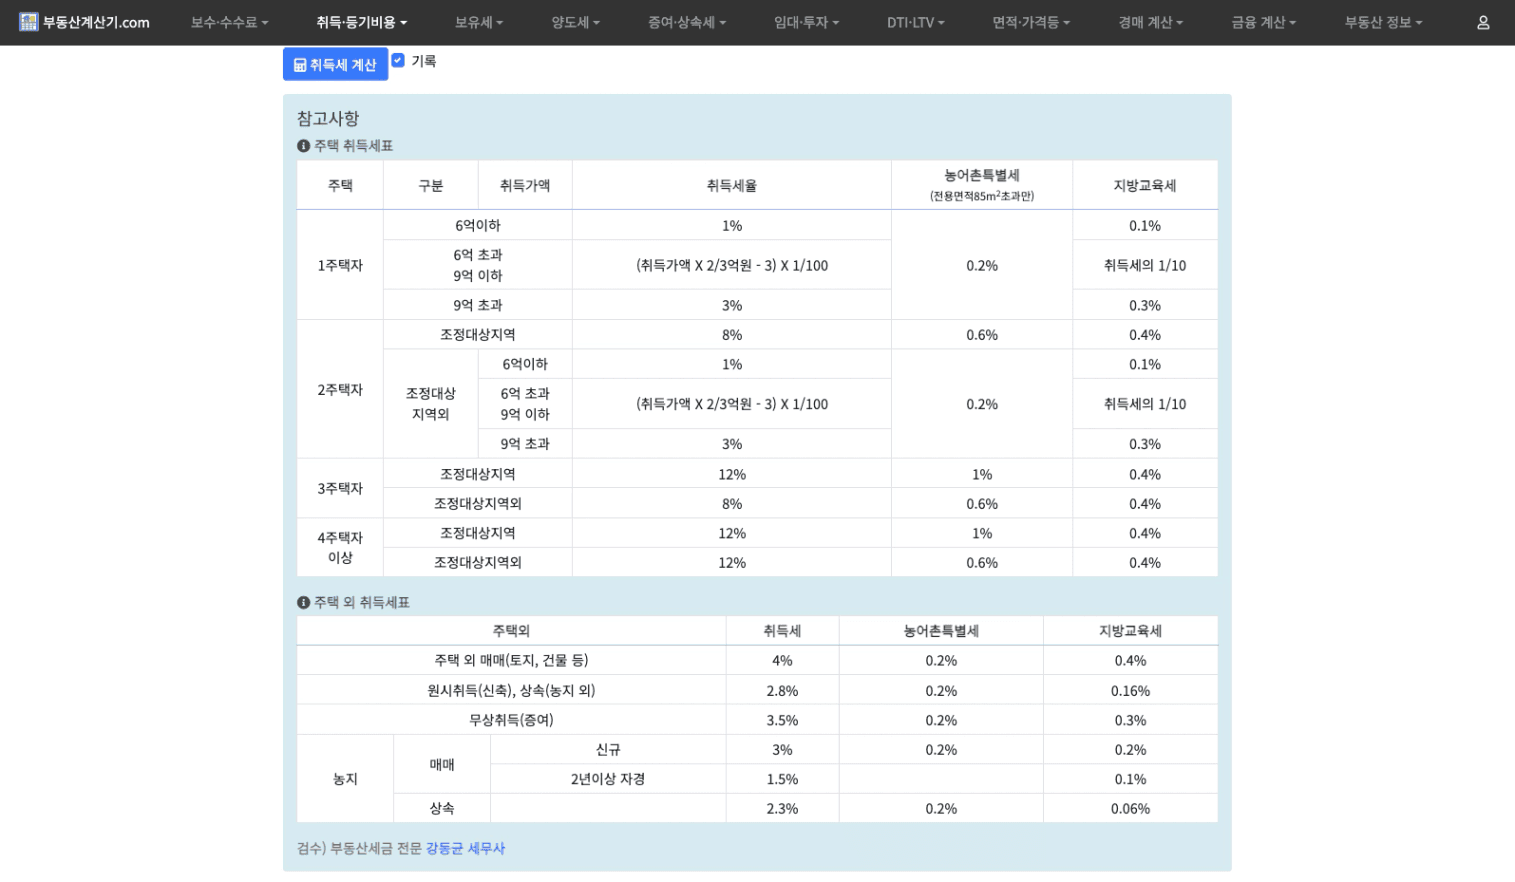The width and height of the screenshot is (1515, 882).
Task: Expand the 임대·투자 menu
Action: (x=806, y=22)
